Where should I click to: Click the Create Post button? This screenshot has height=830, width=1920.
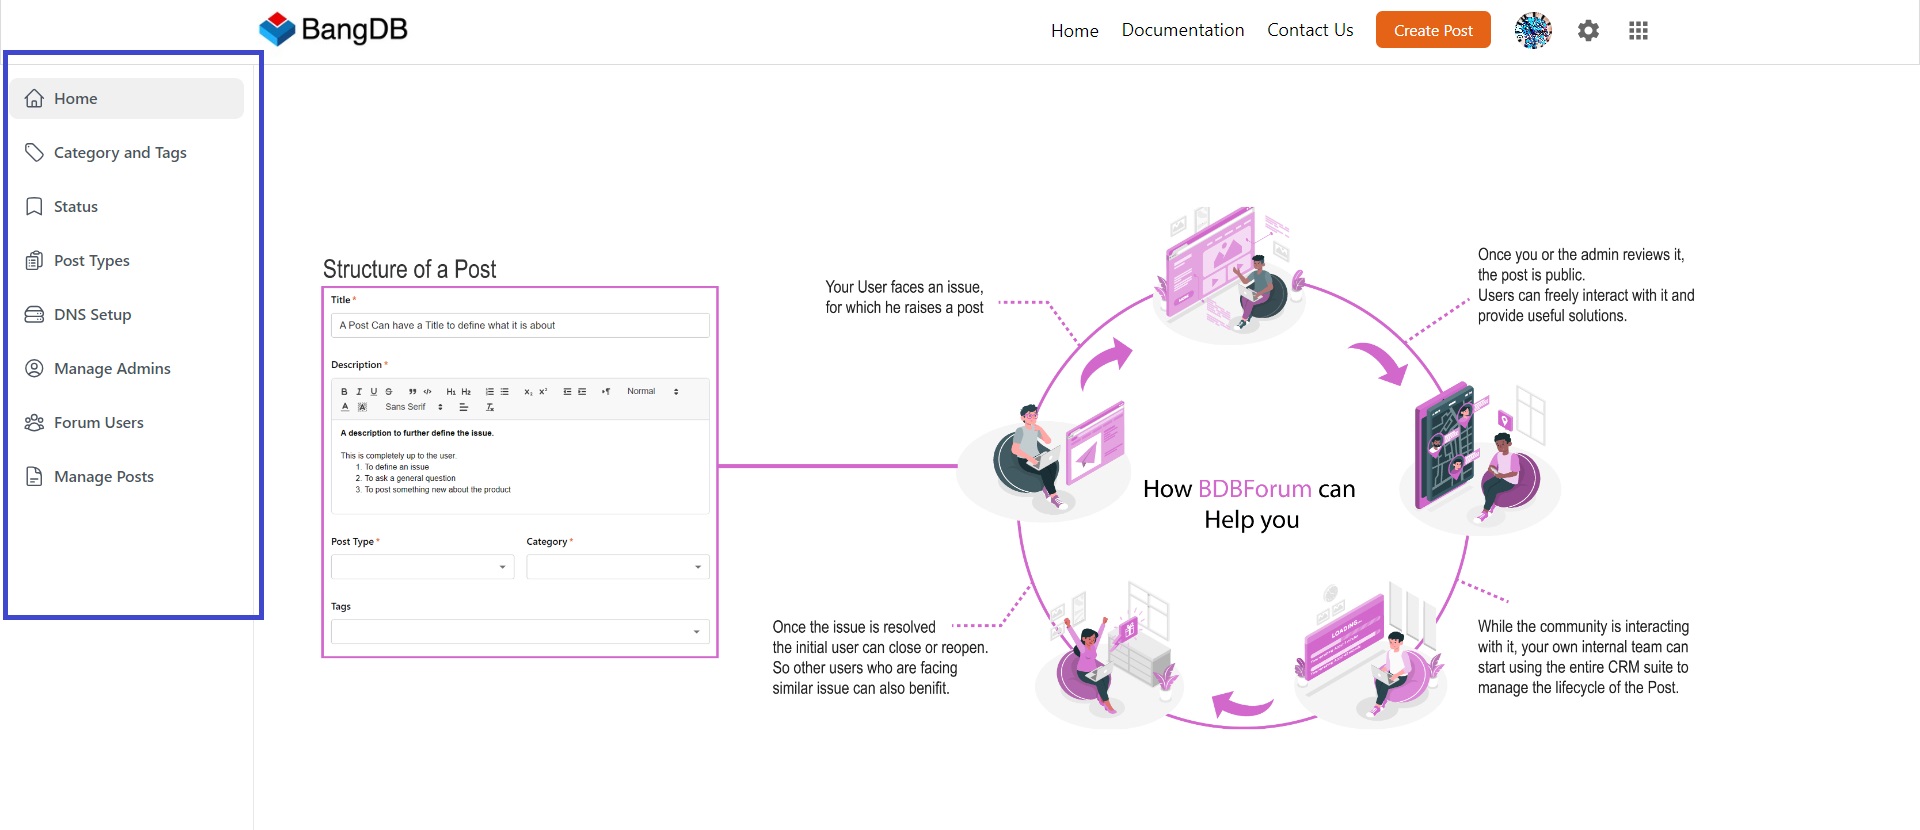1433,30
